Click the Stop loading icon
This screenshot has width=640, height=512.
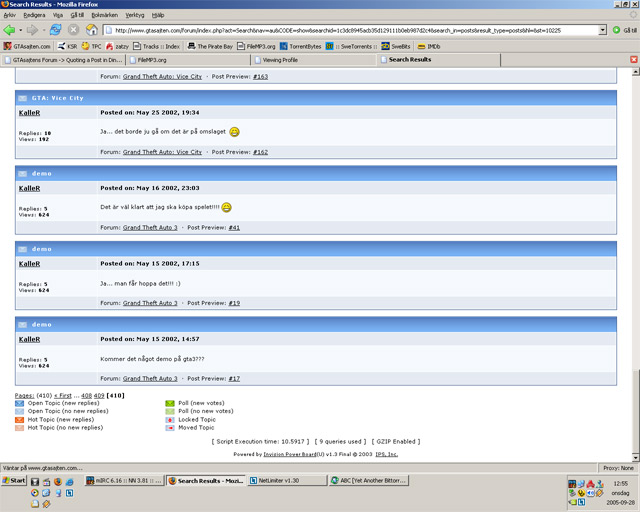pyautogui.click(x=73, y=30)
